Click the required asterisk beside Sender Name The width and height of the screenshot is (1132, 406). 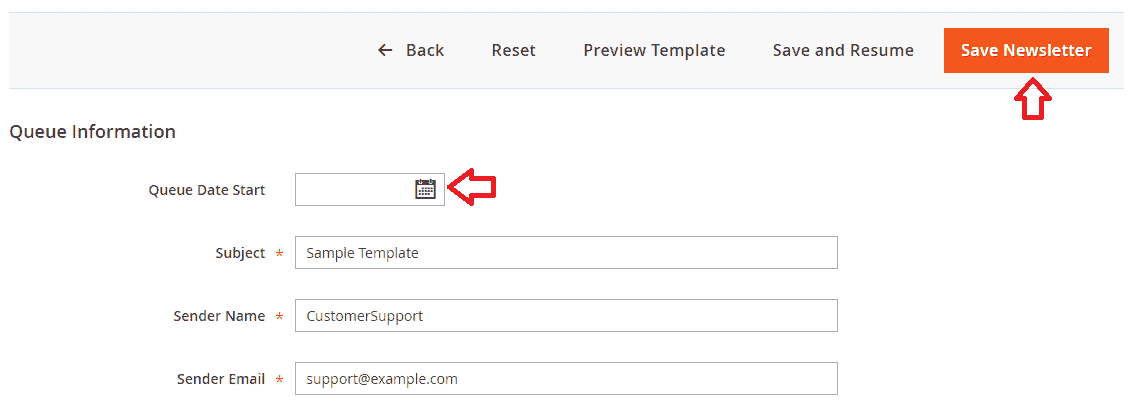point(279,316)
